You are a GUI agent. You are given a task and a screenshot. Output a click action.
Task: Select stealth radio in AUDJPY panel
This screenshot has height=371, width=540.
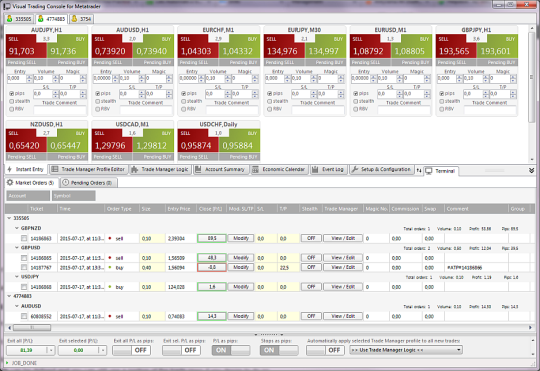[11, 101]
